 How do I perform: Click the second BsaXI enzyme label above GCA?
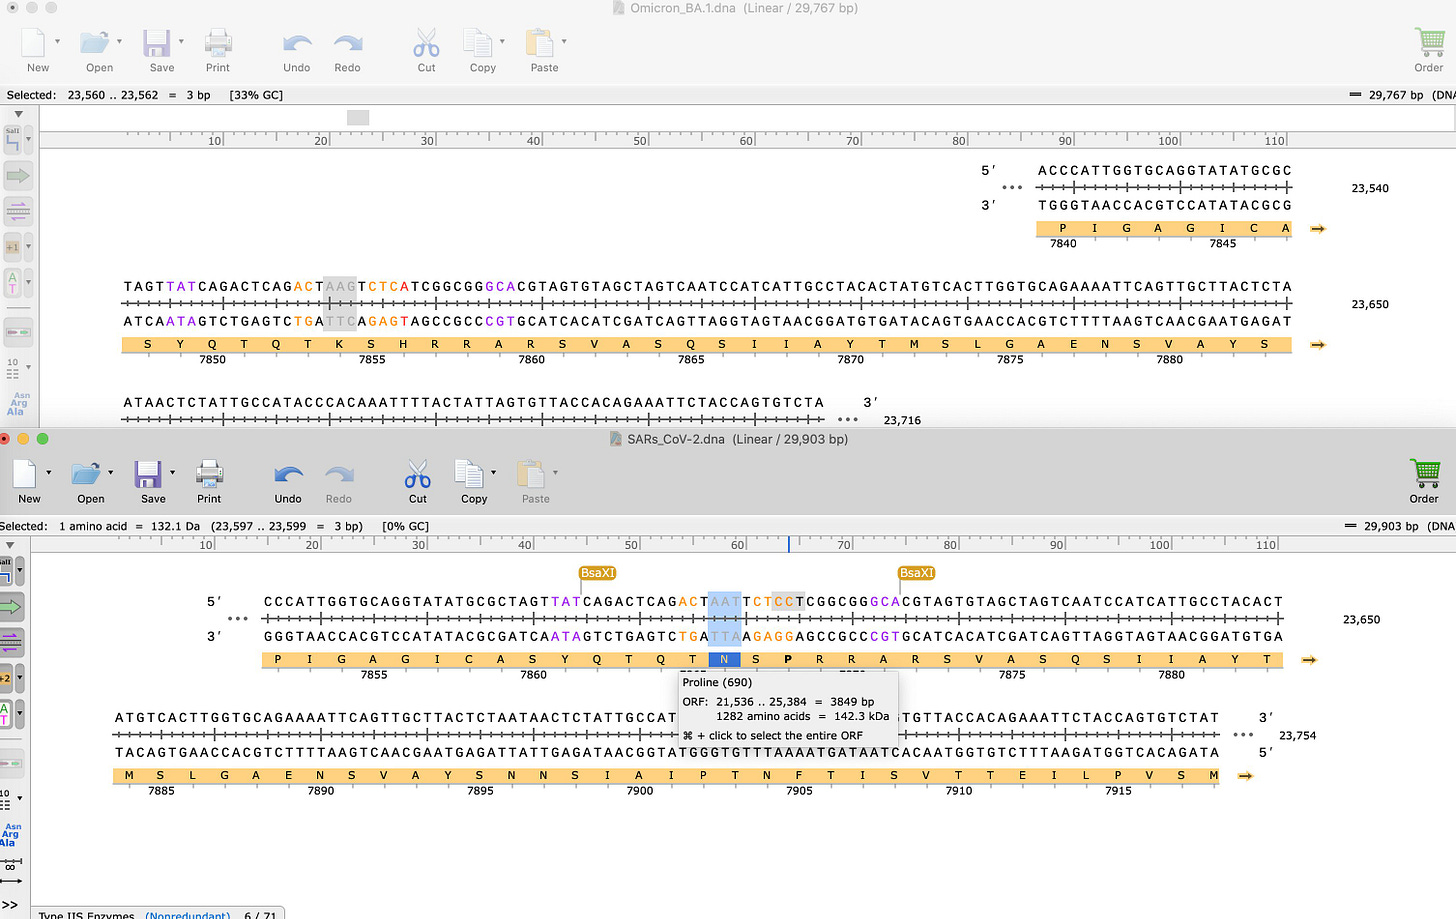click(916, 573)
